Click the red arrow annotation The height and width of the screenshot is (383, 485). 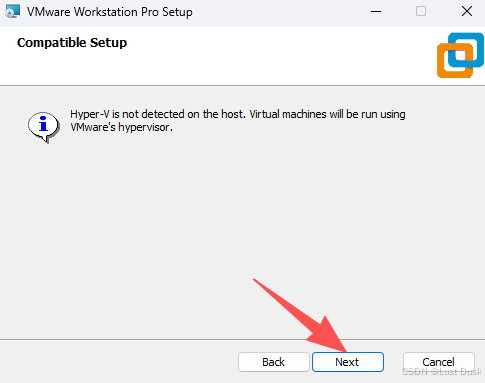pyautogui.click(x=300, y=315)
